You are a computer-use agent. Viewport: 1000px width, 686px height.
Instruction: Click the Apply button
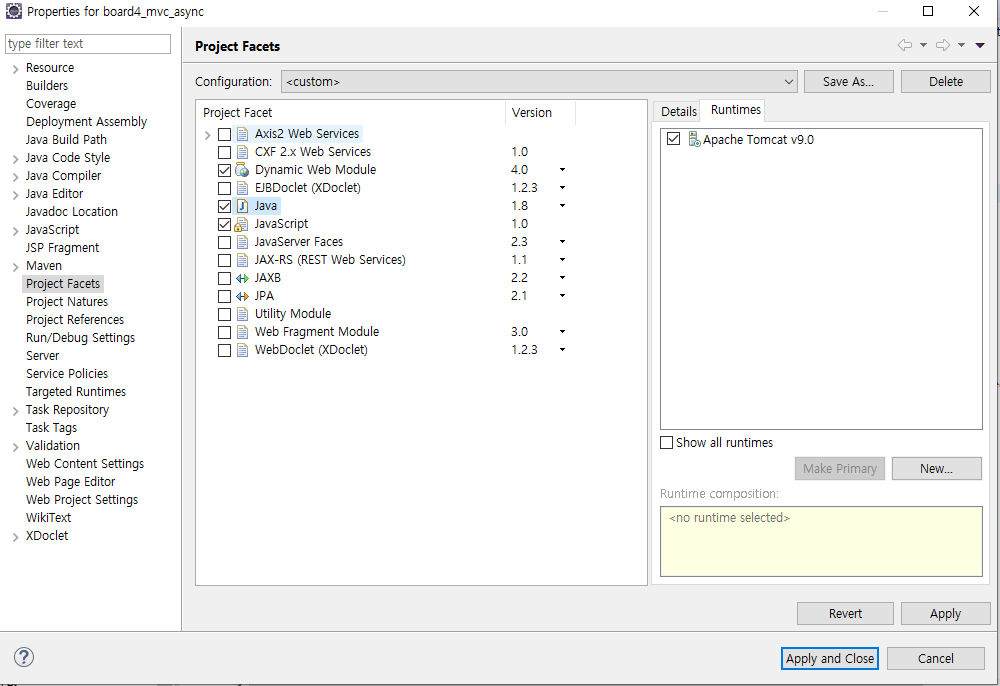tap(945, 613)
